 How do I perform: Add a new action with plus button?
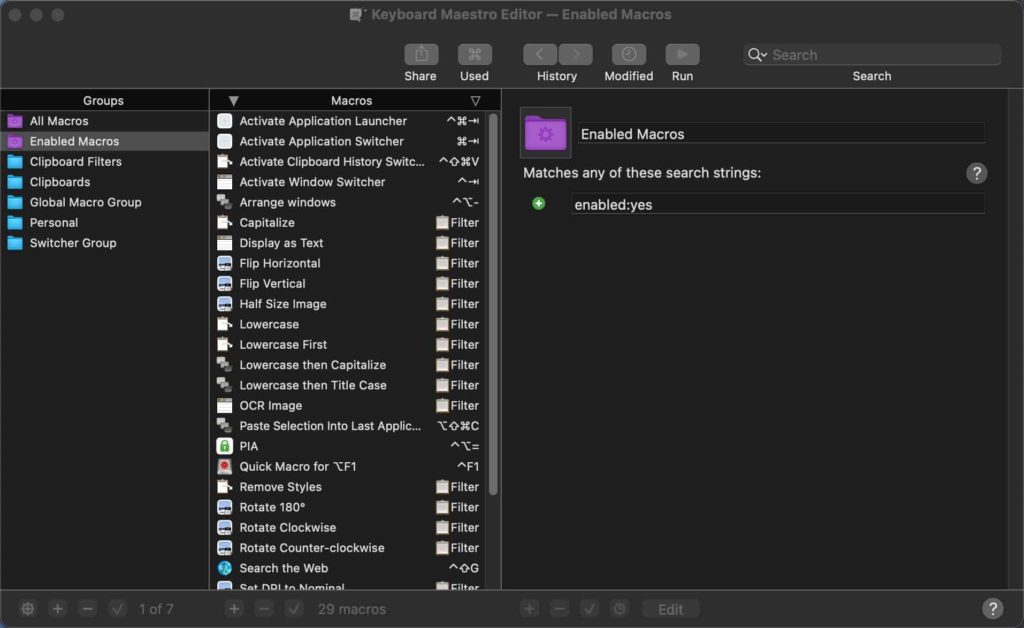529,608
